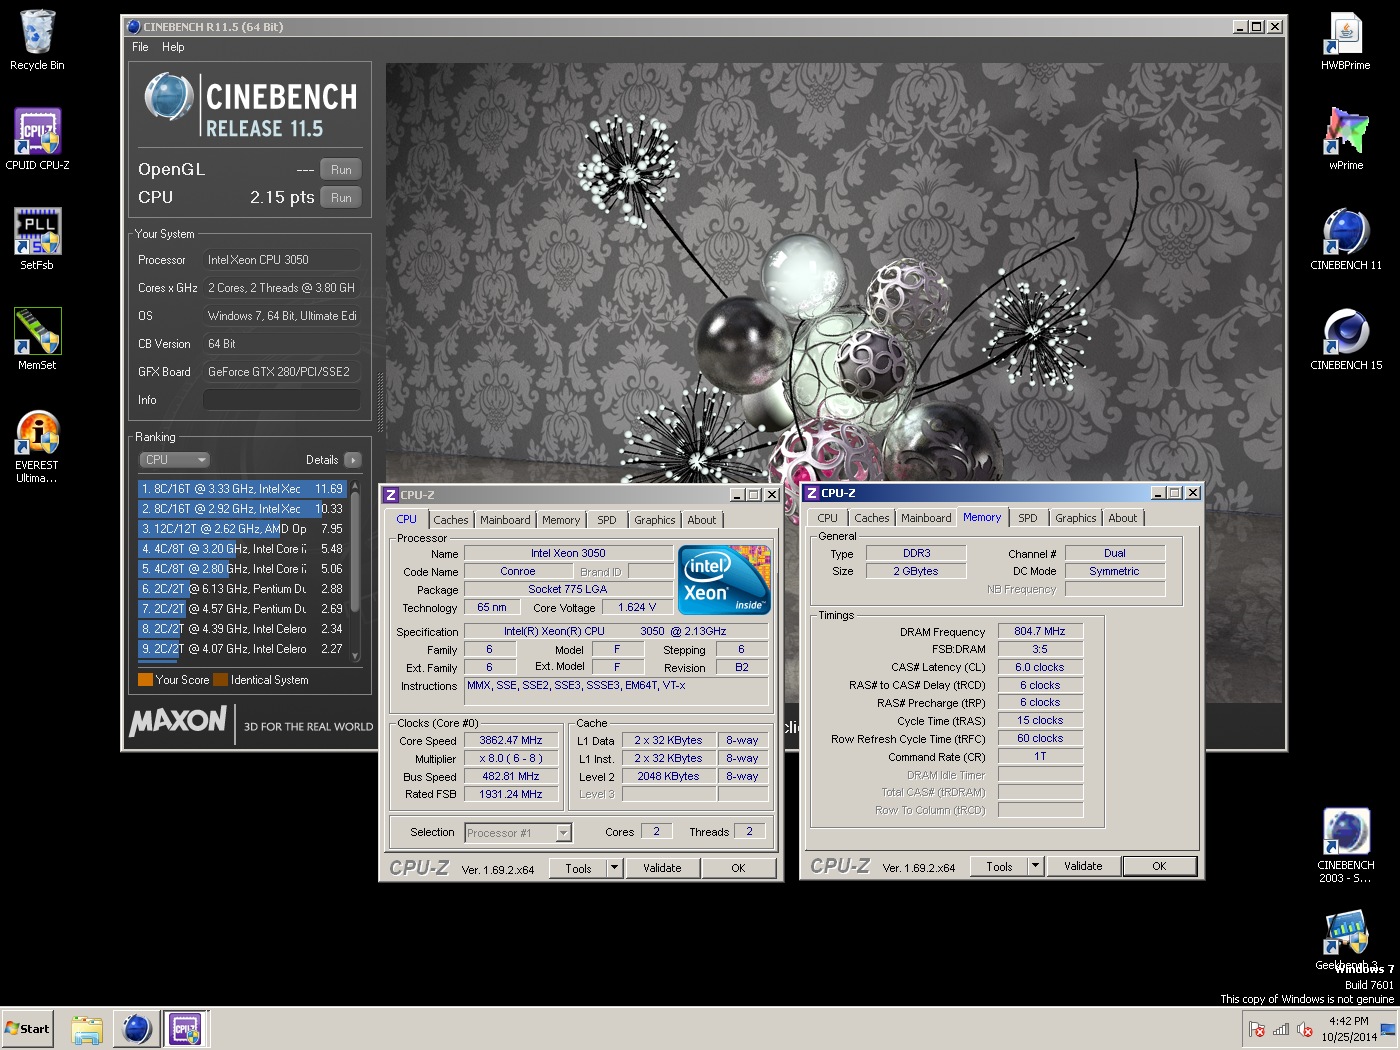Click Validate in Memory CPU-Z window
Screen dimensions: 1400x1050
pyautogui.click(x=1083, y=866)
